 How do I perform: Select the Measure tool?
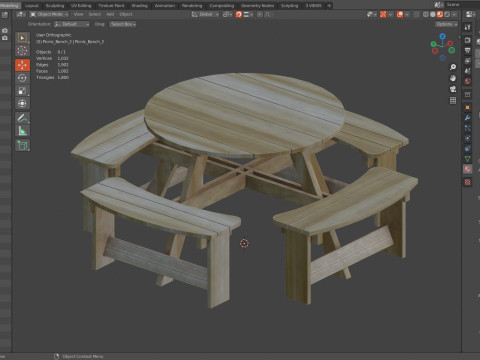coord(22,131)
